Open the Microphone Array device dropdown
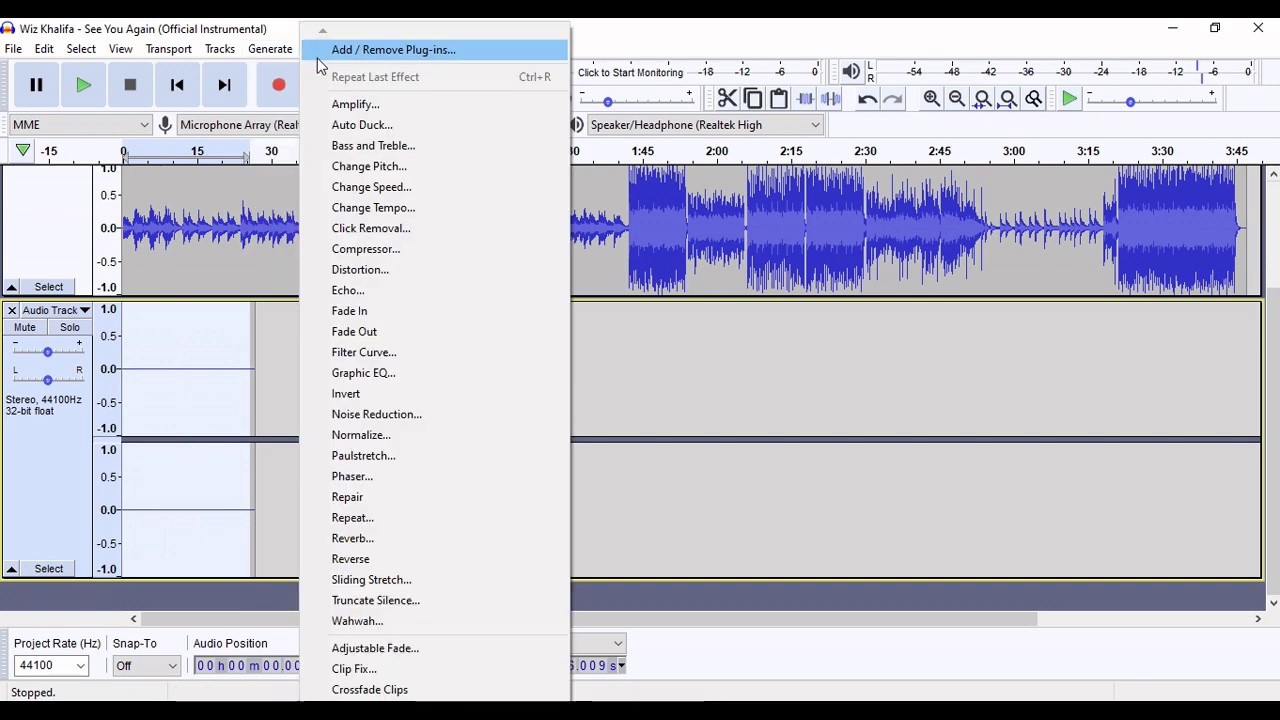This screenshot has width=1280, height=720. coord(238,125)
